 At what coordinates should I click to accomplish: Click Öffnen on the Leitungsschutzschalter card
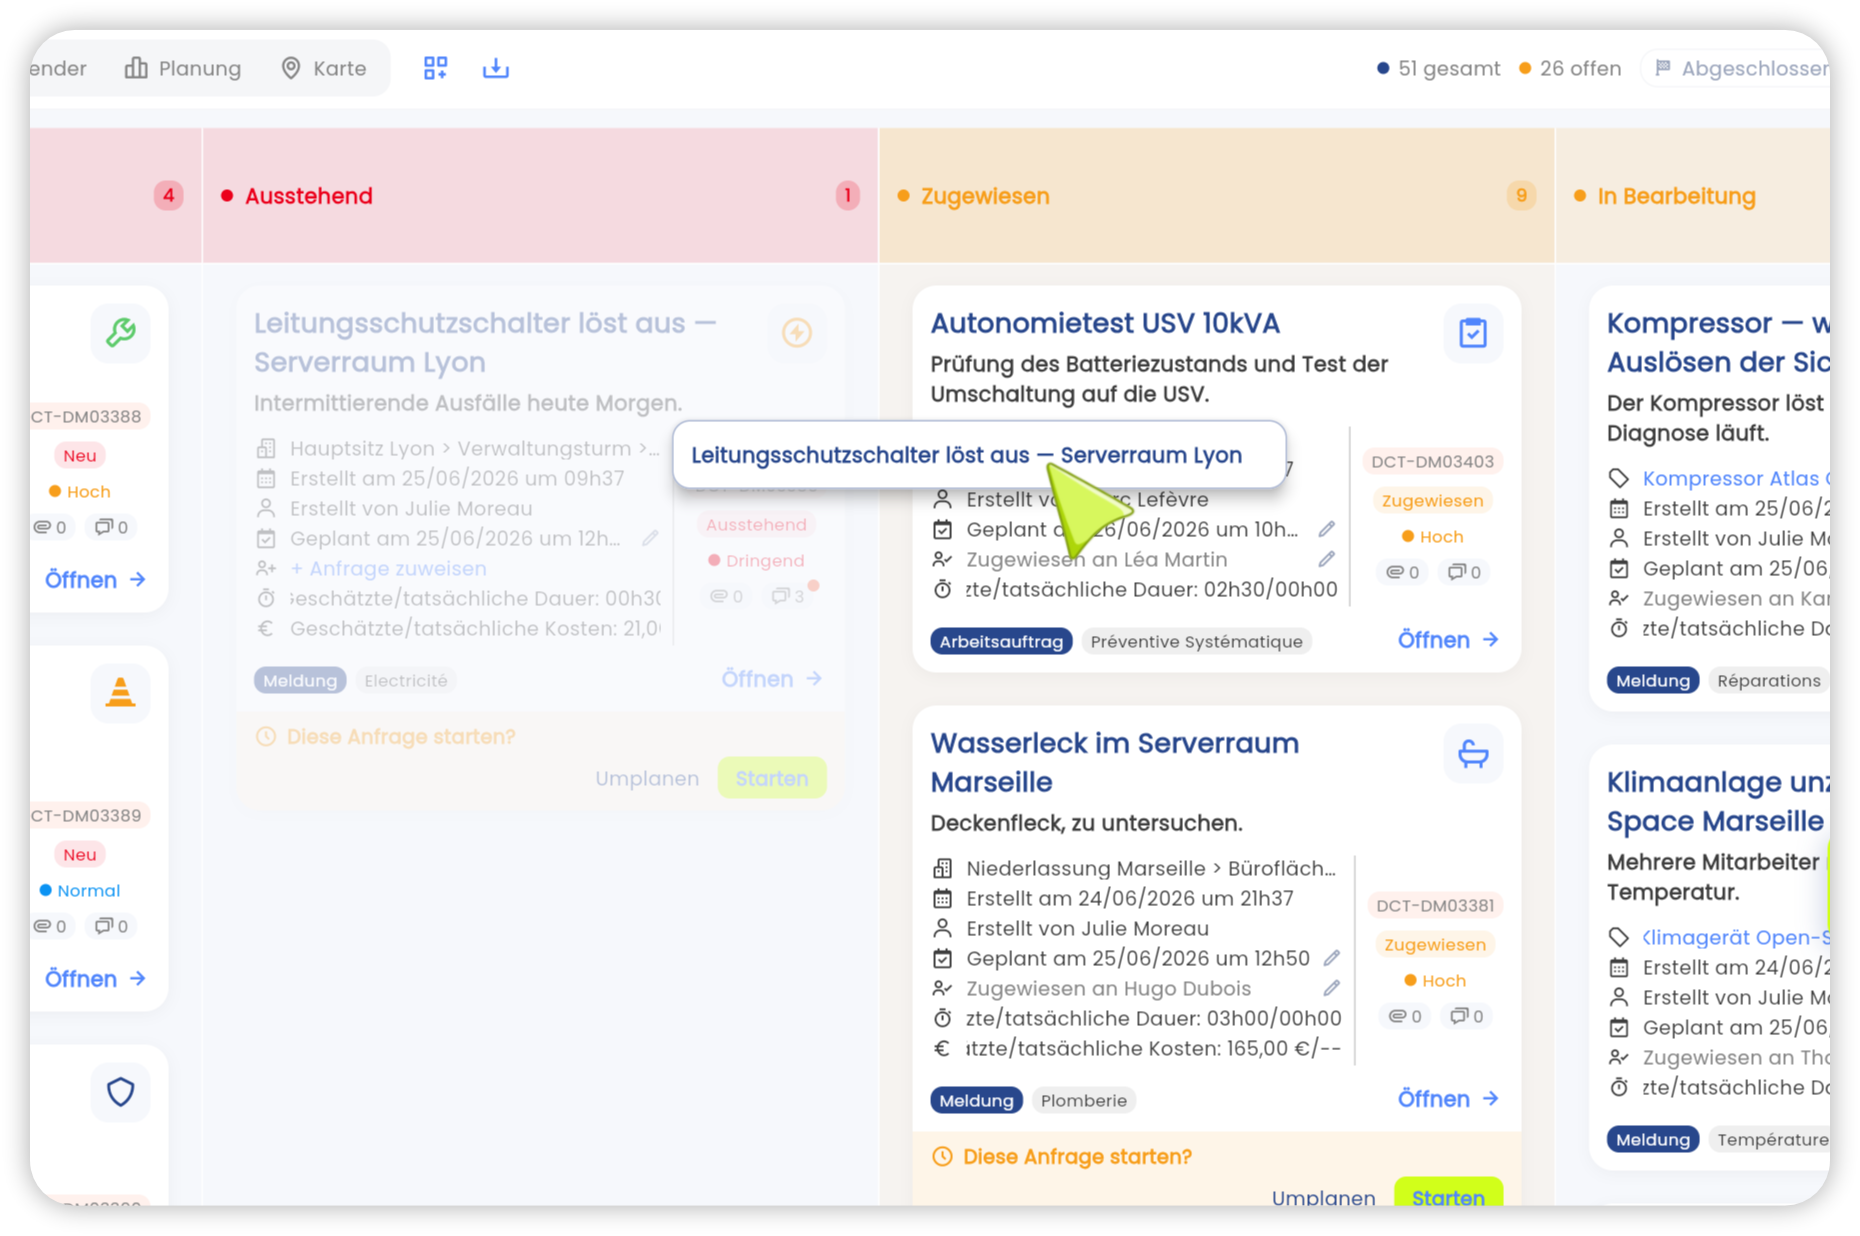tap(772, 679)
